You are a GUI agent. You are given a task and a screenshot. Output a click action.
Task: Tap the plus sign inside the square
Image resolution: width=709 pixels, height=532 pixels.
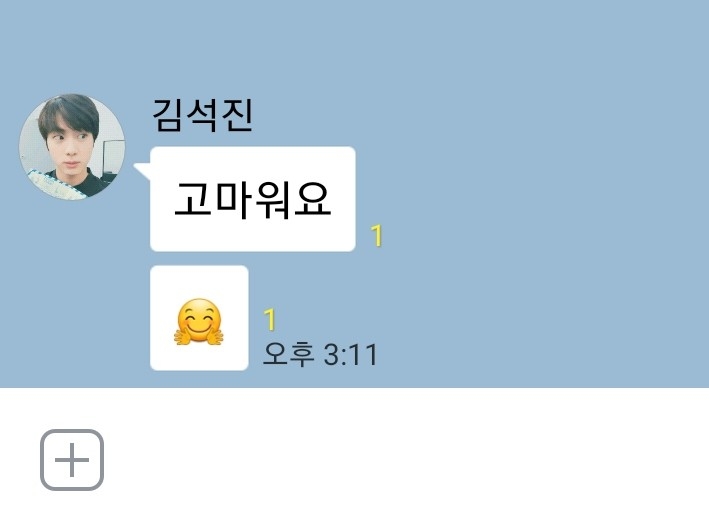(72, 460)
